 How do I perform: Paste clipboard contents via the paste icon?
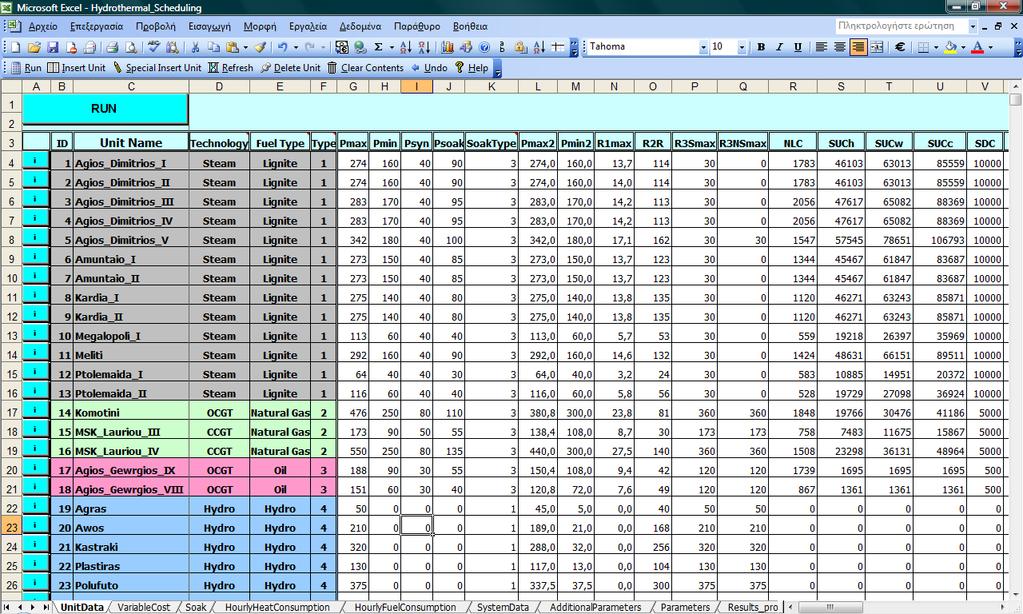click(232, 47)
